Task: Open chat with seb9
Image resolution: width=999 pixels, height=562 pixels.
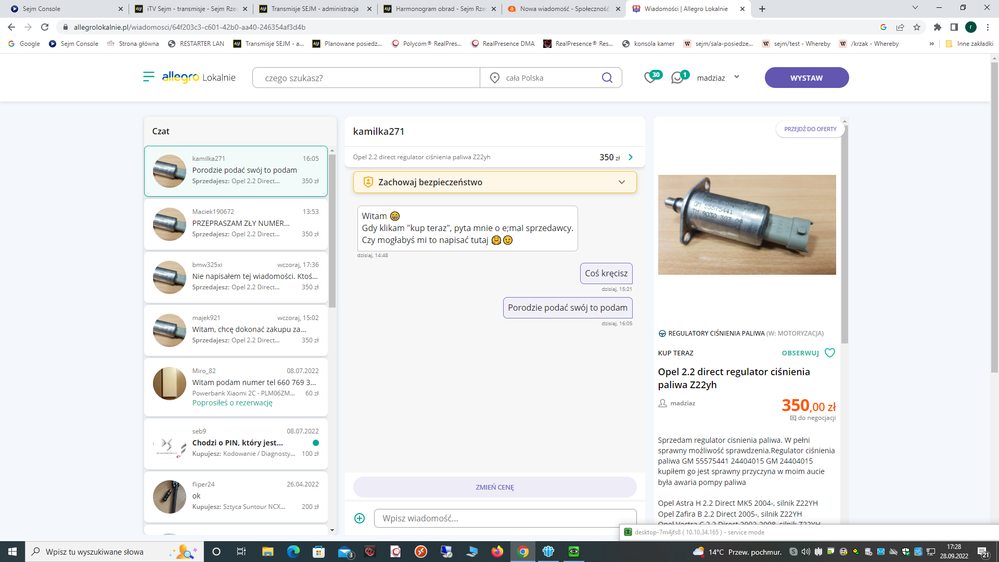Action: [236, 443]
